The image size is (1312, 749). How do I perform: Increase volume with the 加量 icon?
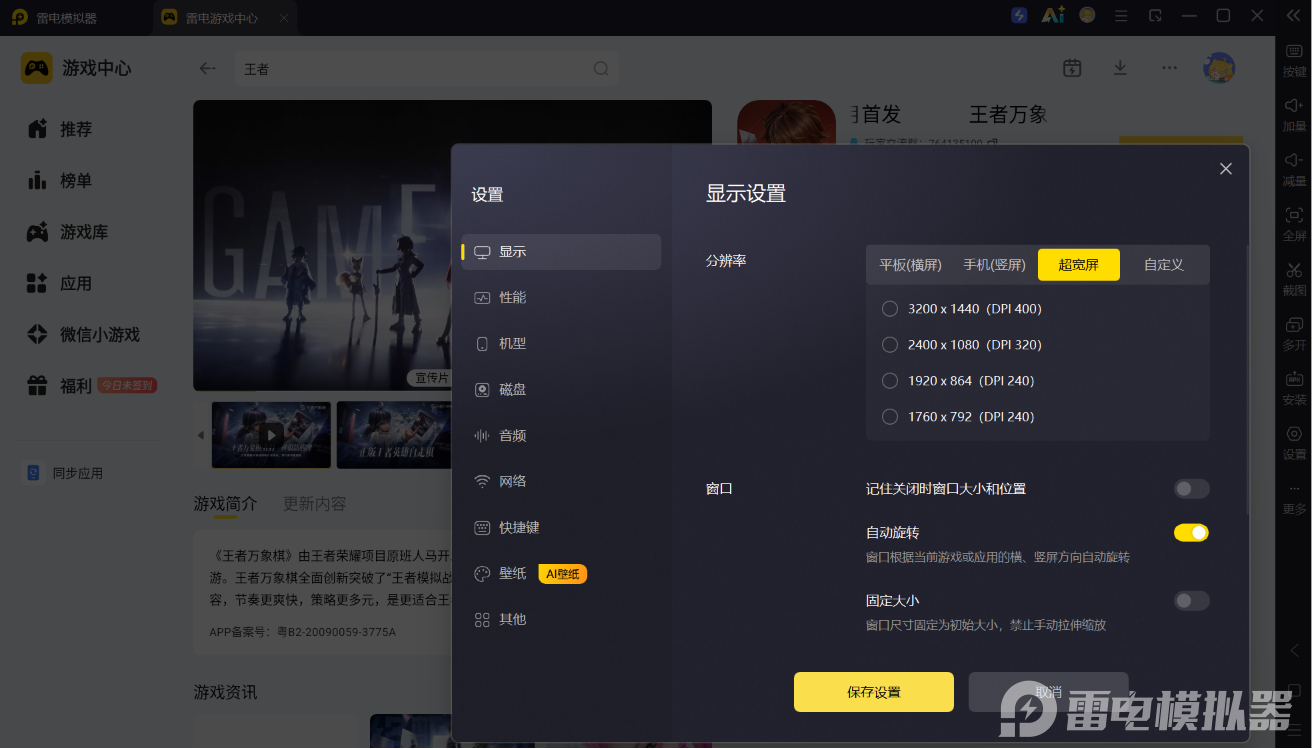coord(1294,115)
